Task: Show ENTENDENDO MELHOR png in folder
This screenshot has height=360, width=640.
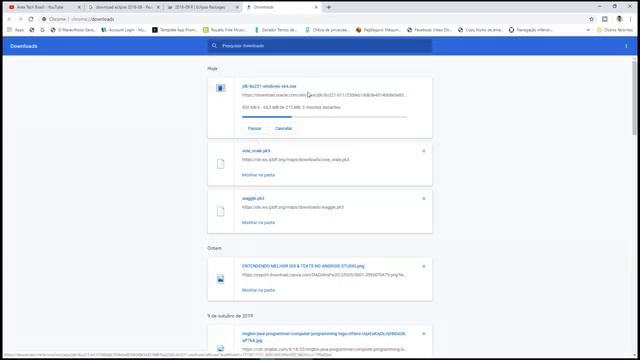Action: [x=258, y=290]
